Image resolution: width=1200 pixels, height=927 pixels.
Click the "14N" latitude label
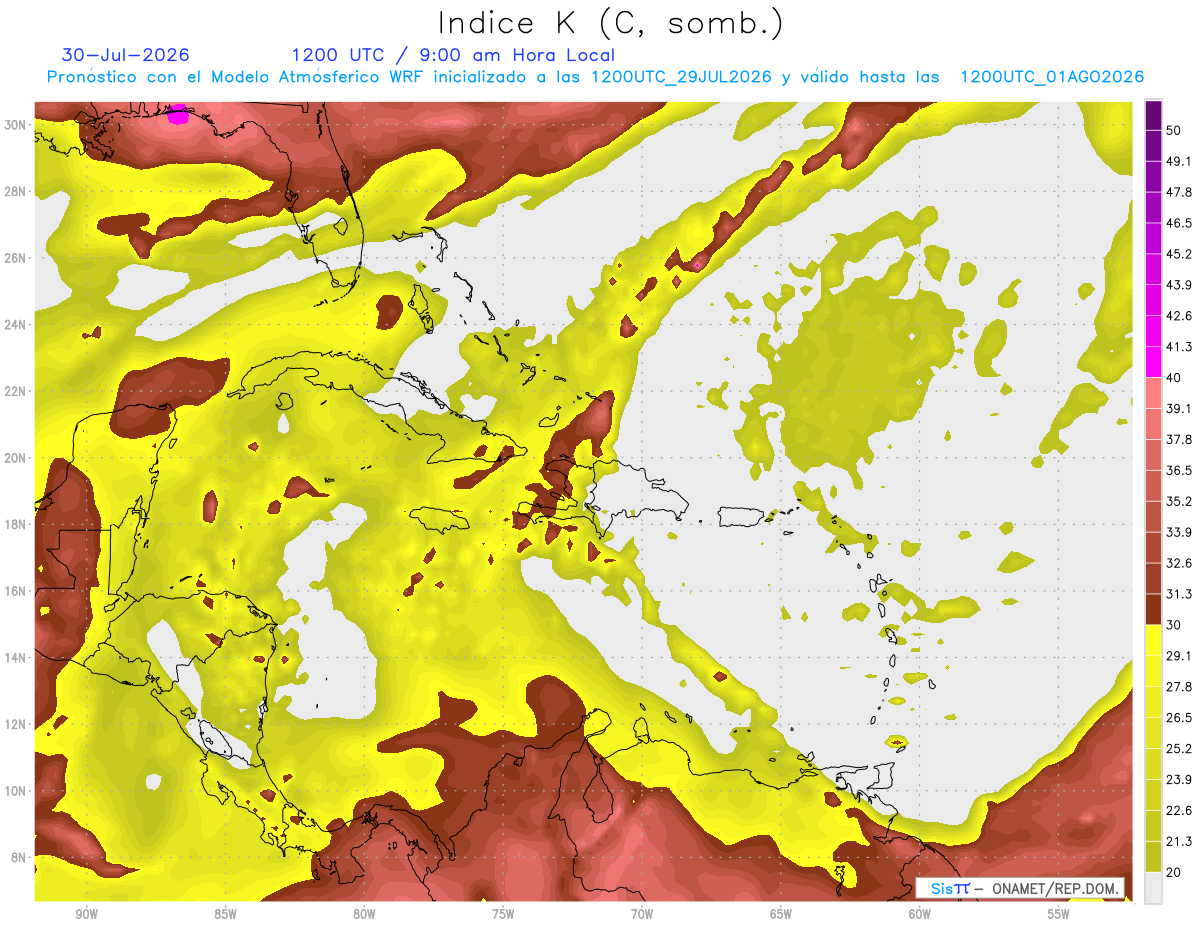(16, 657)
